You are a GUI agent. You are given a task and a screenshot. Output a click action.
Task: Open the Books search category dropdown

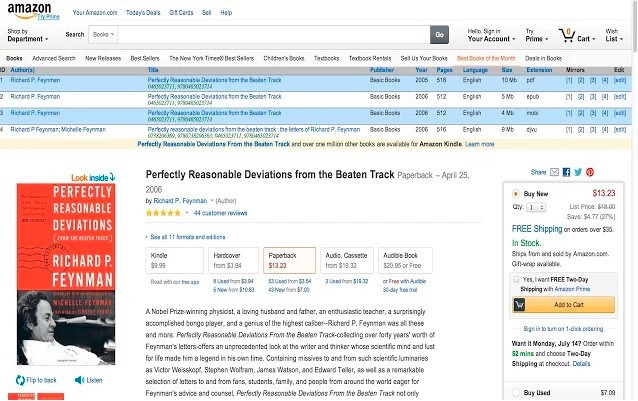103,35
